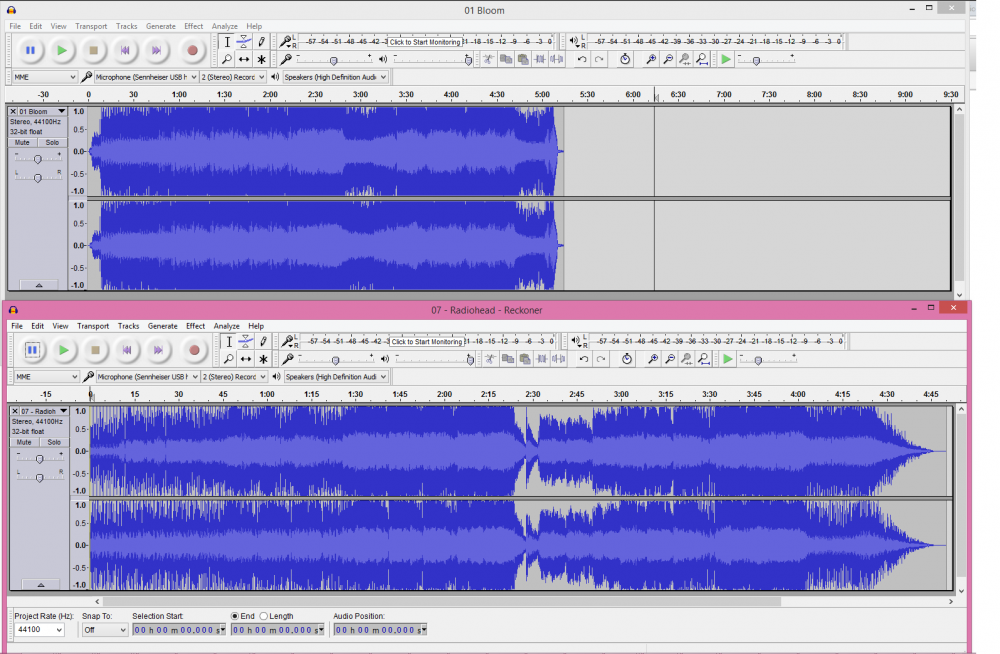Click the Selection Start time field

(179, 630)
